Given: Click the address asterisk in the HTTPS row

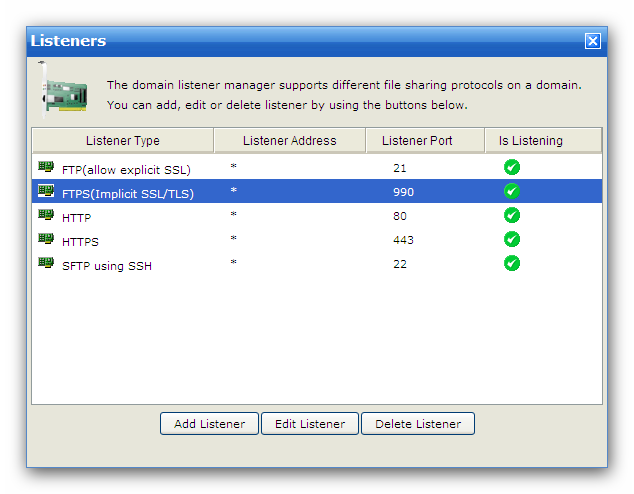Looking at the screenshot, I should point(233,238).
